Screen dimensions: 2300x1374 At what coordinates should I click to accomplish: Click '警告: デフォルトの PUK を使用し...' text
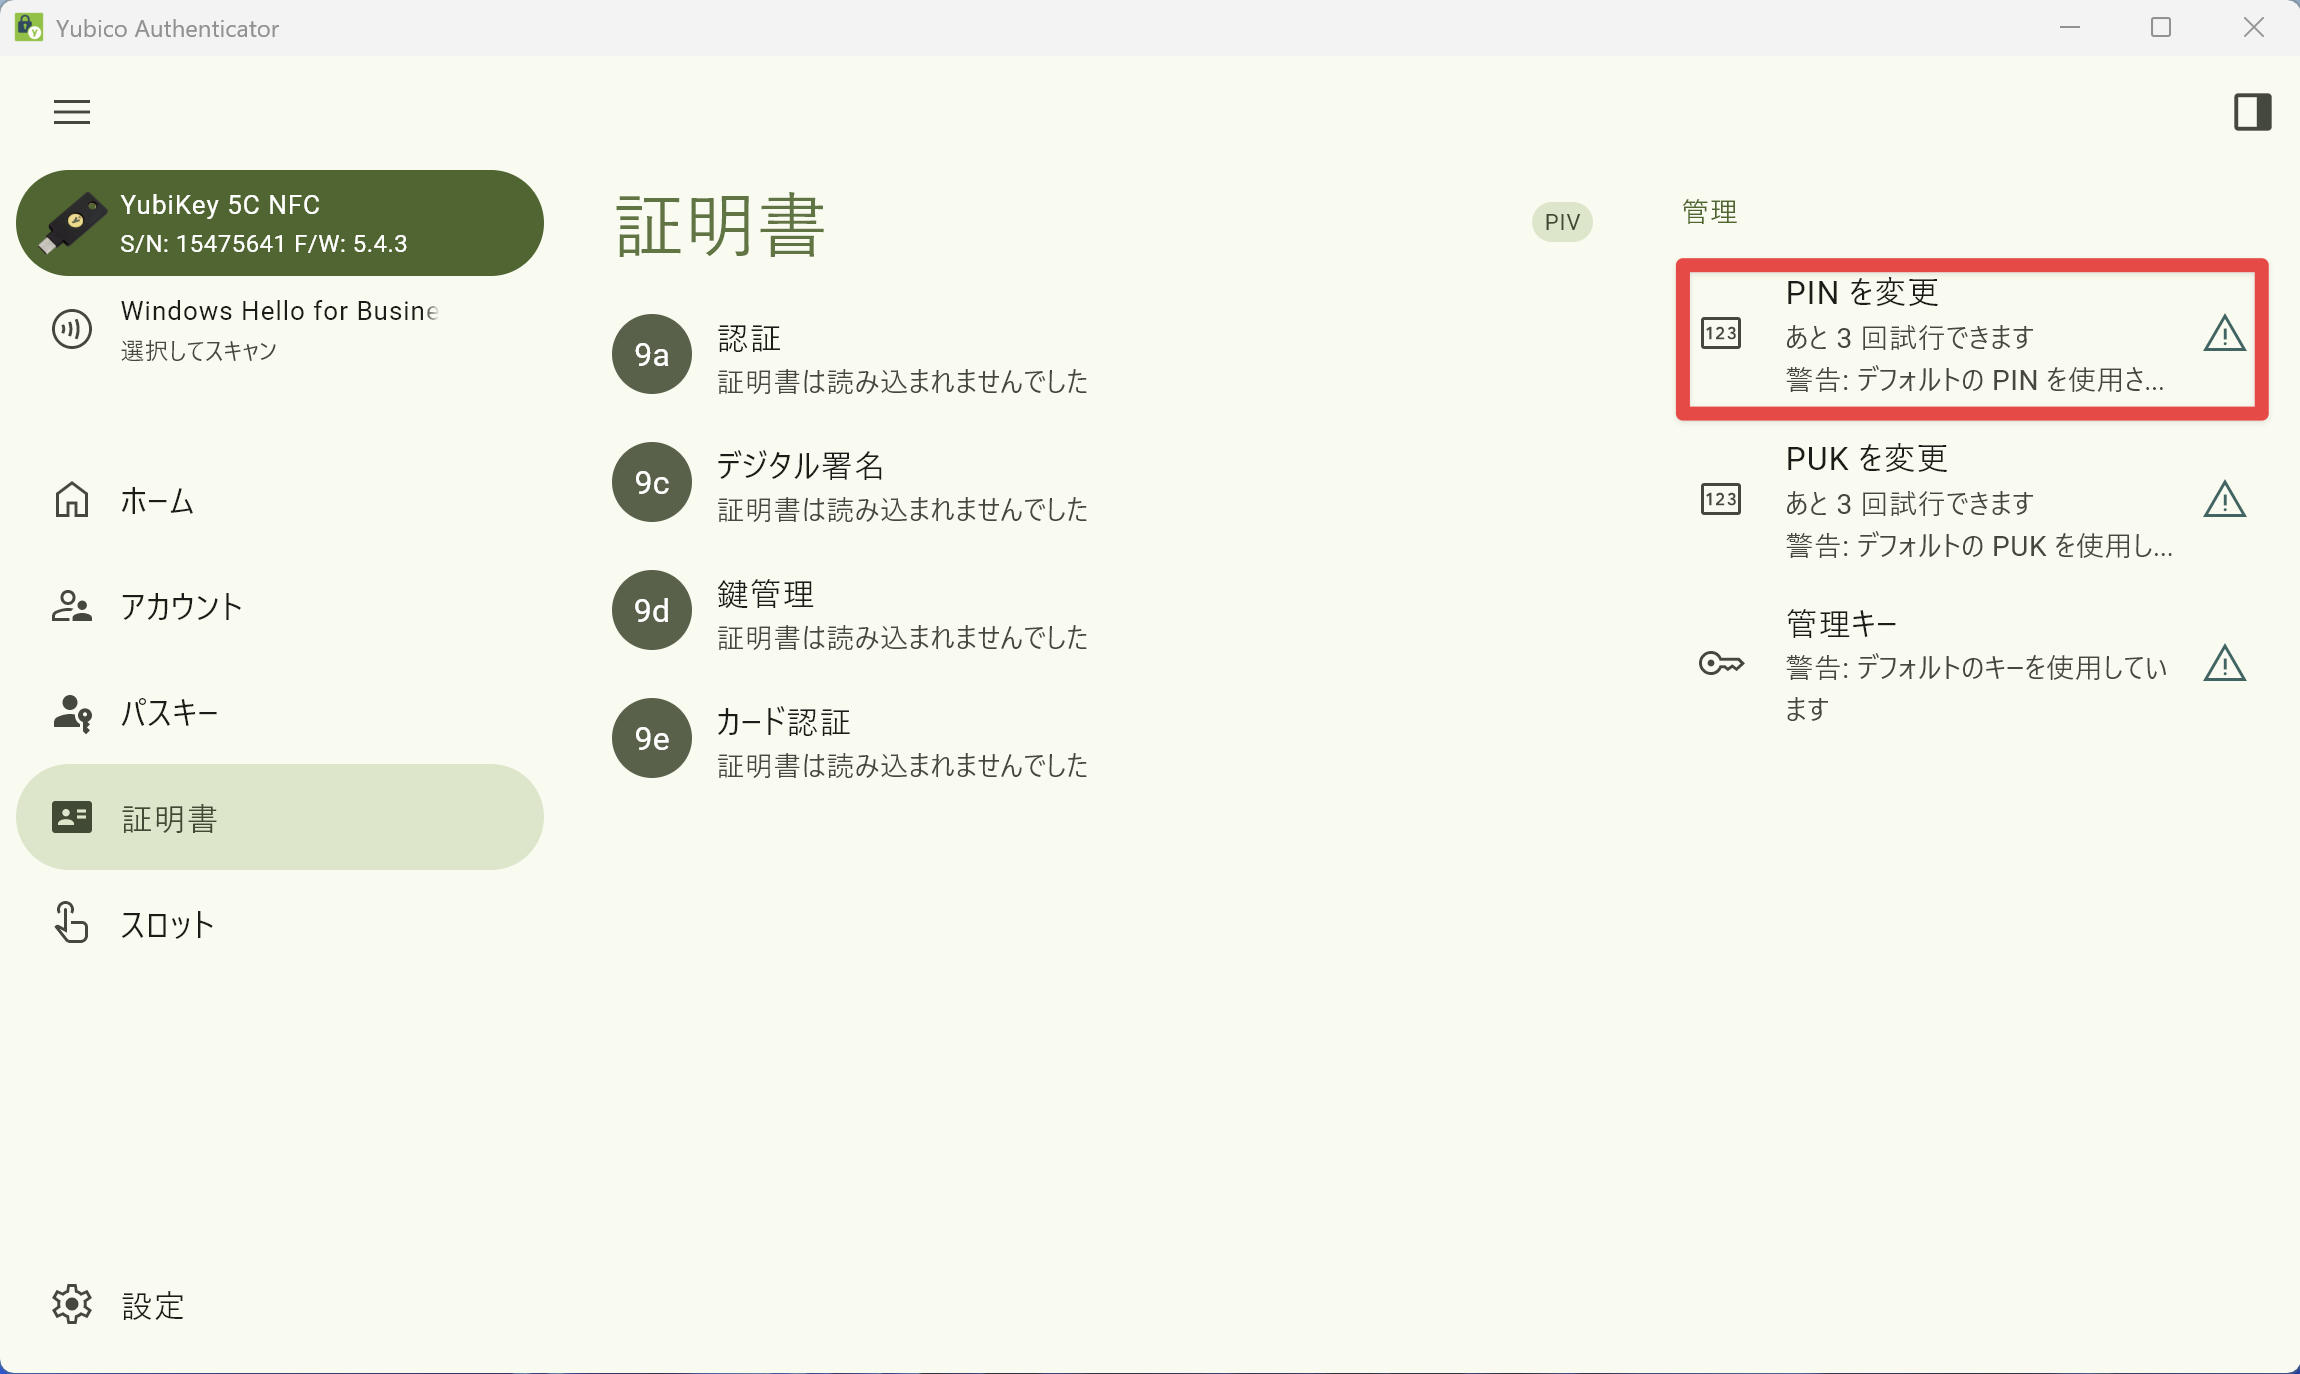[x=1979, y=546]
